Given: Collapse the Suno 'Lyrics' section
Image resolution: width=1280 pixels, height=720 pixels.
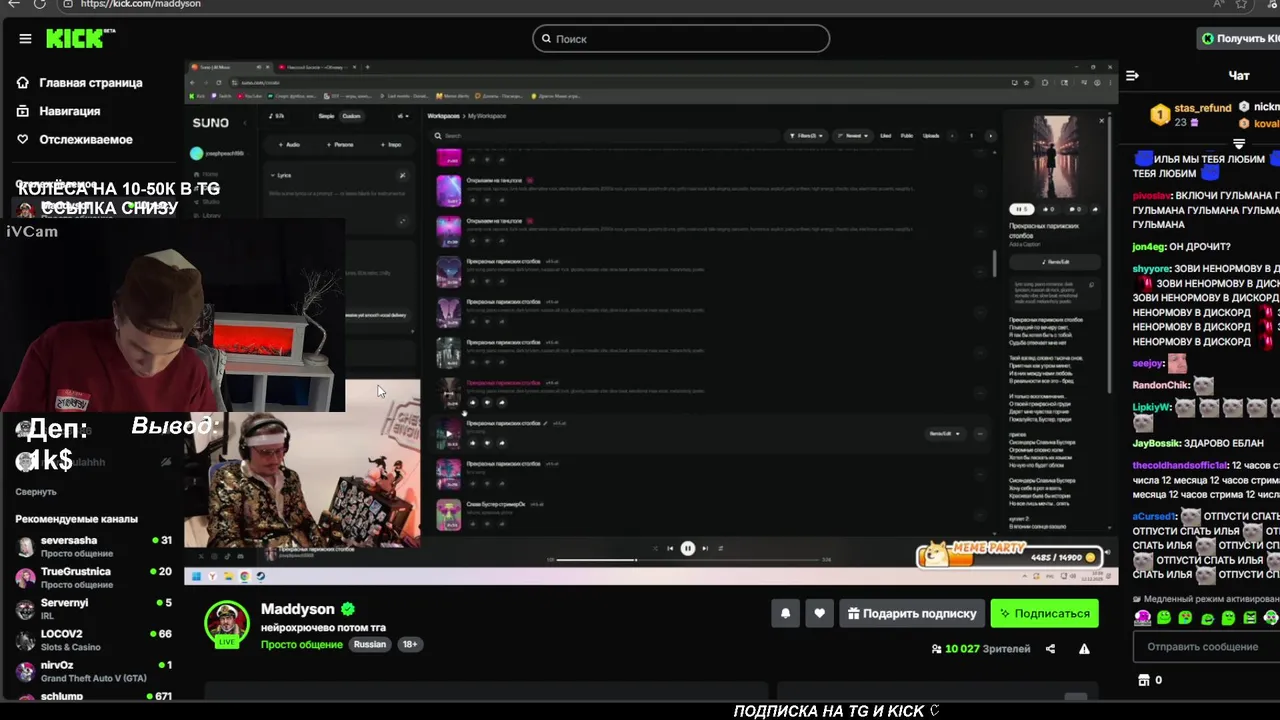Looking at the screenshot, I should coord(281,175).
